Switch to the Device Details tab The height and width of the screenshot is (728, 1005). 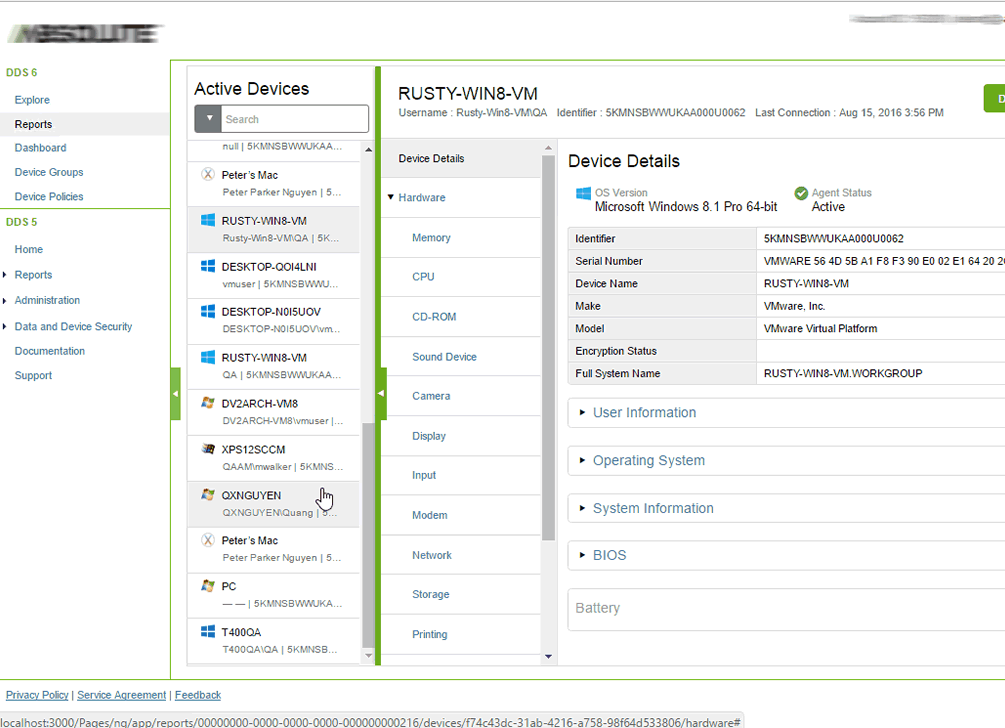click(x=432, y=158)
